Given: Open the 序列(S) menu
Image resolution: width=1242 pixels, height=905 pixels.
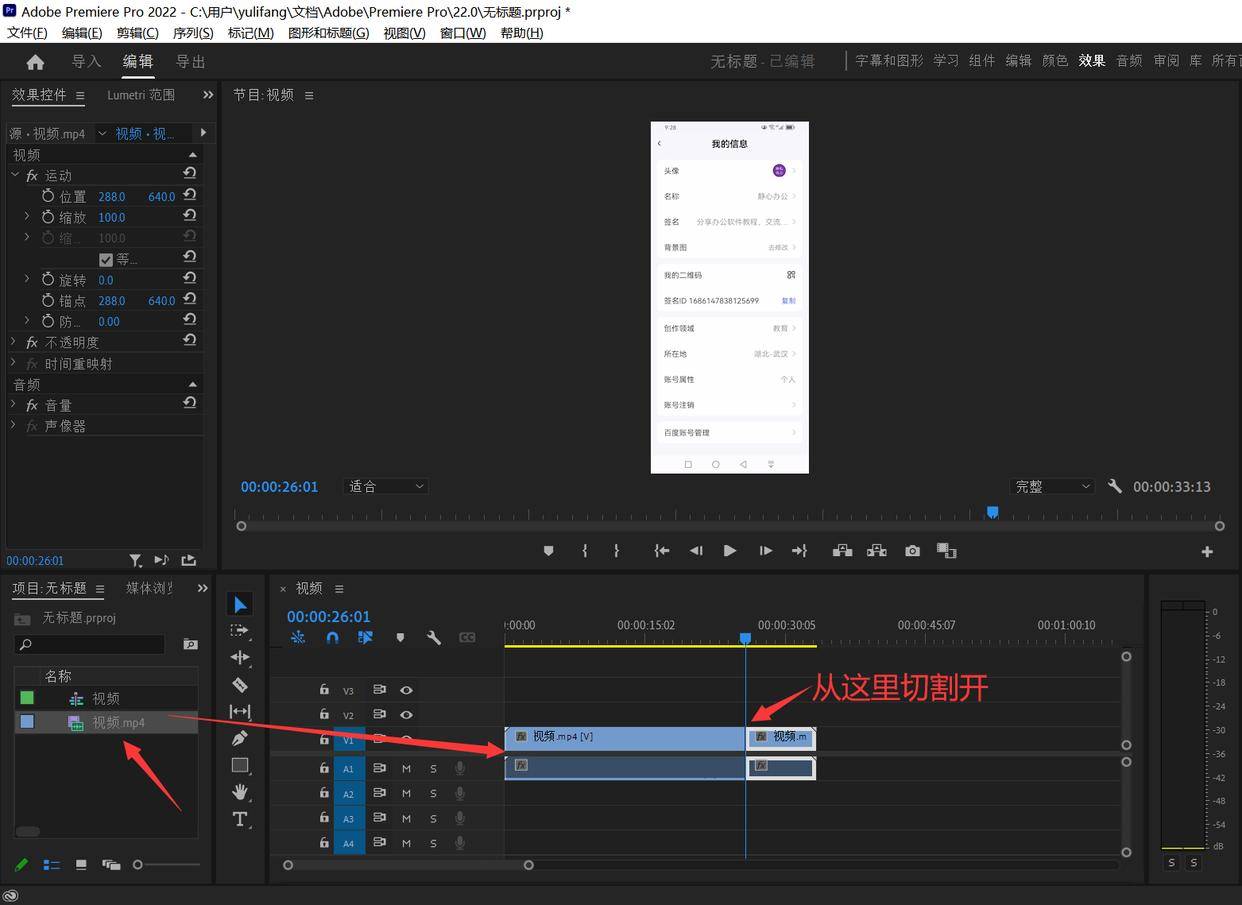Looking at the screenshot, I should point(193,33).
